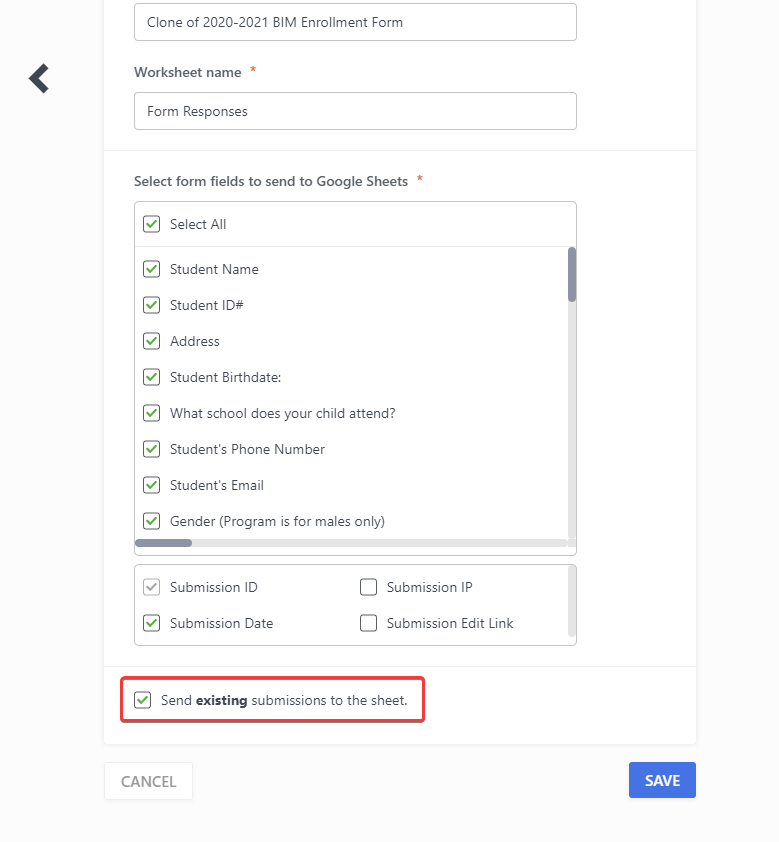Toggle the Select All checkbox
779x842 pixels.
click(152, 224)
